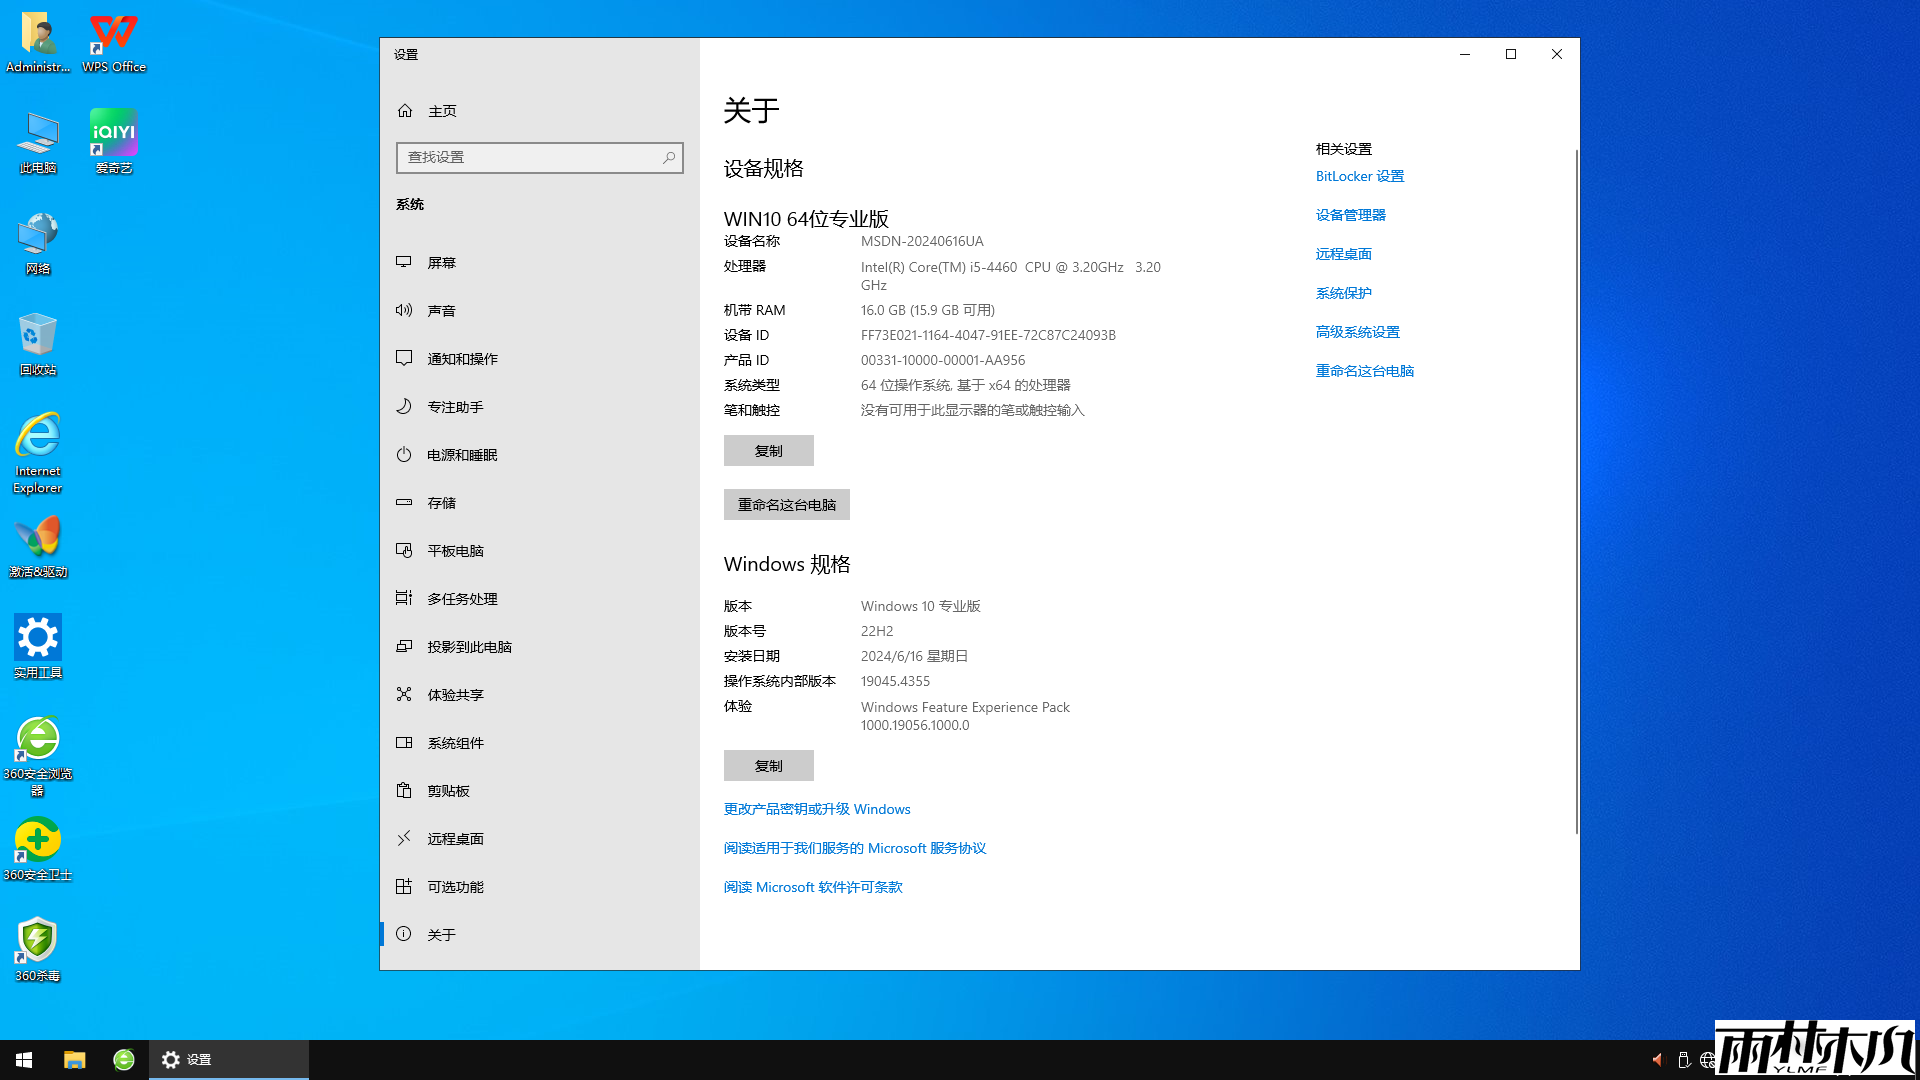Image resolution: width=1920 pixels, height=1080 pixels.
Task: Click 重命名这台电脑 button
Action: tap(786, 504)
